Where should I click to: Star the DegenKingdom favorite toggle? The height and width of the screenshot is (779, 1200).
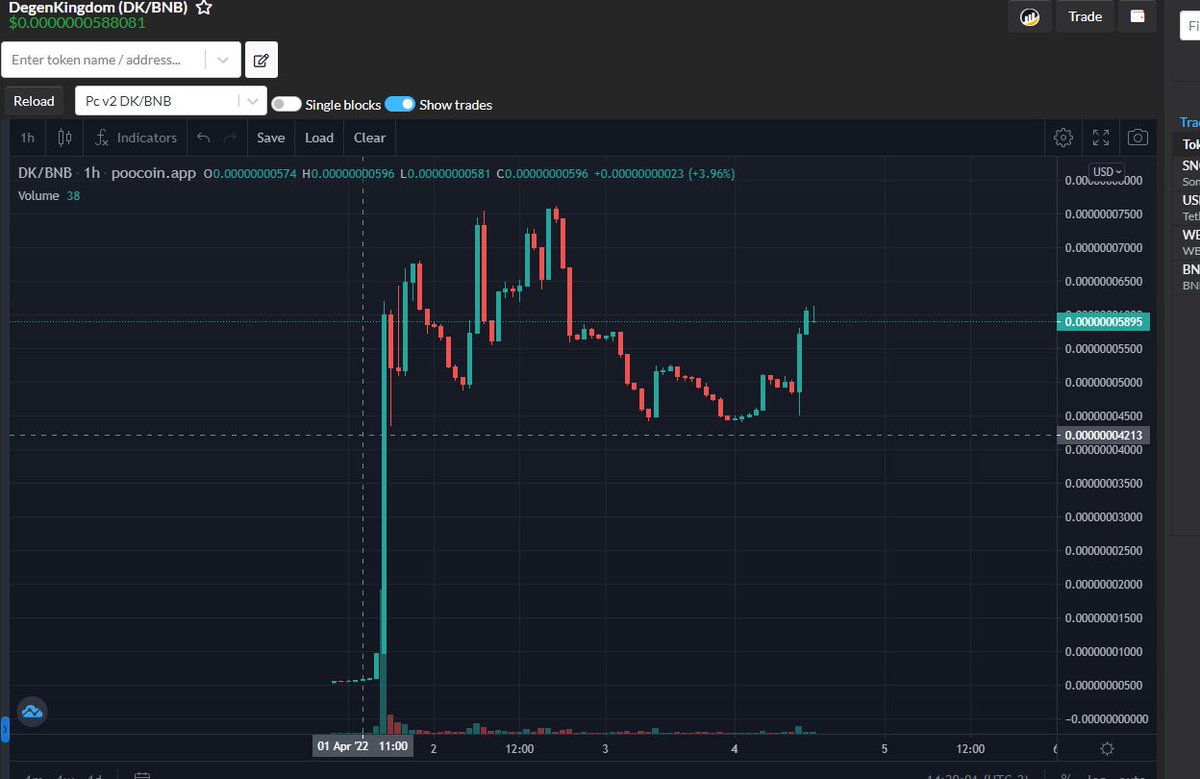coord(203,8)
